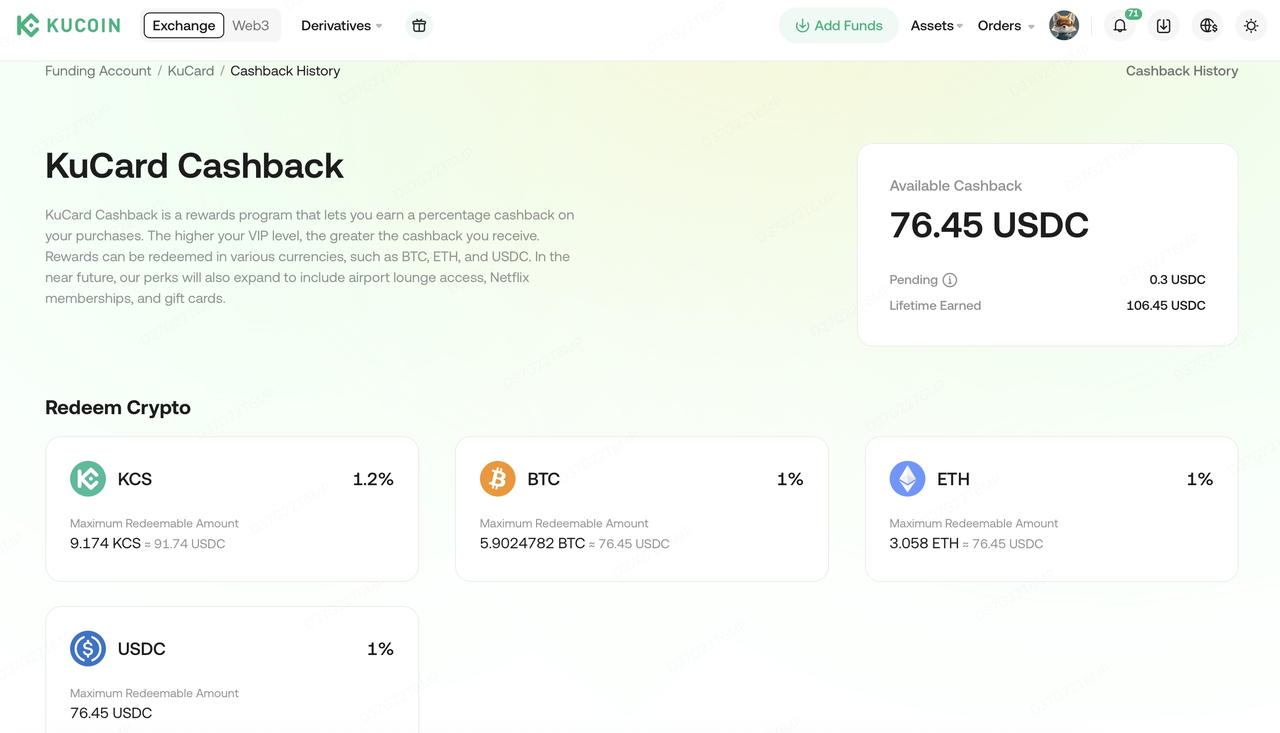Viewport: 1280px width, 733px height.
Task: Open language and currency globe icon
Action: [1208, 26]
